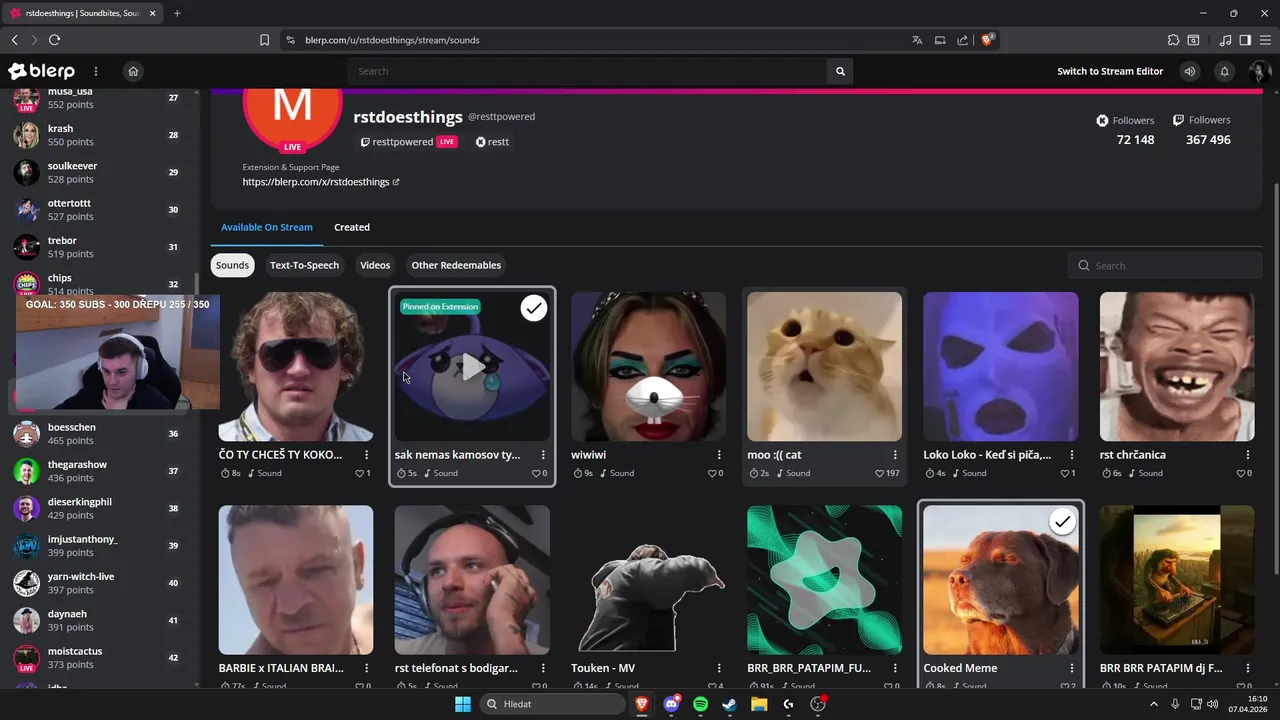Open notifications bell
The width and height of the screenshot is (1280, 720).
pos(1224,71)
